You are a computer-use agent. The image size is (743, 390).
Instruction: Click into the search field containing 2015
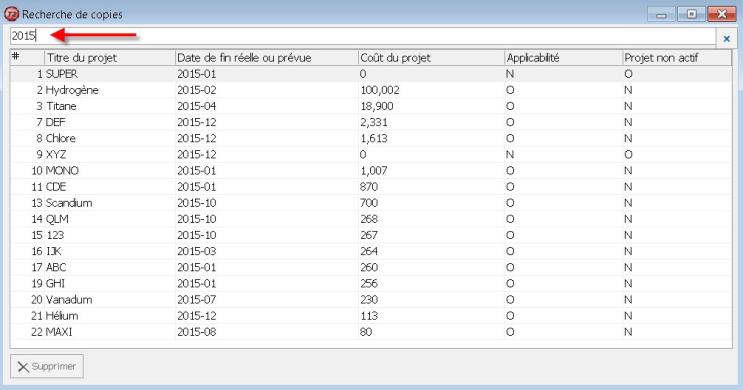363,36
